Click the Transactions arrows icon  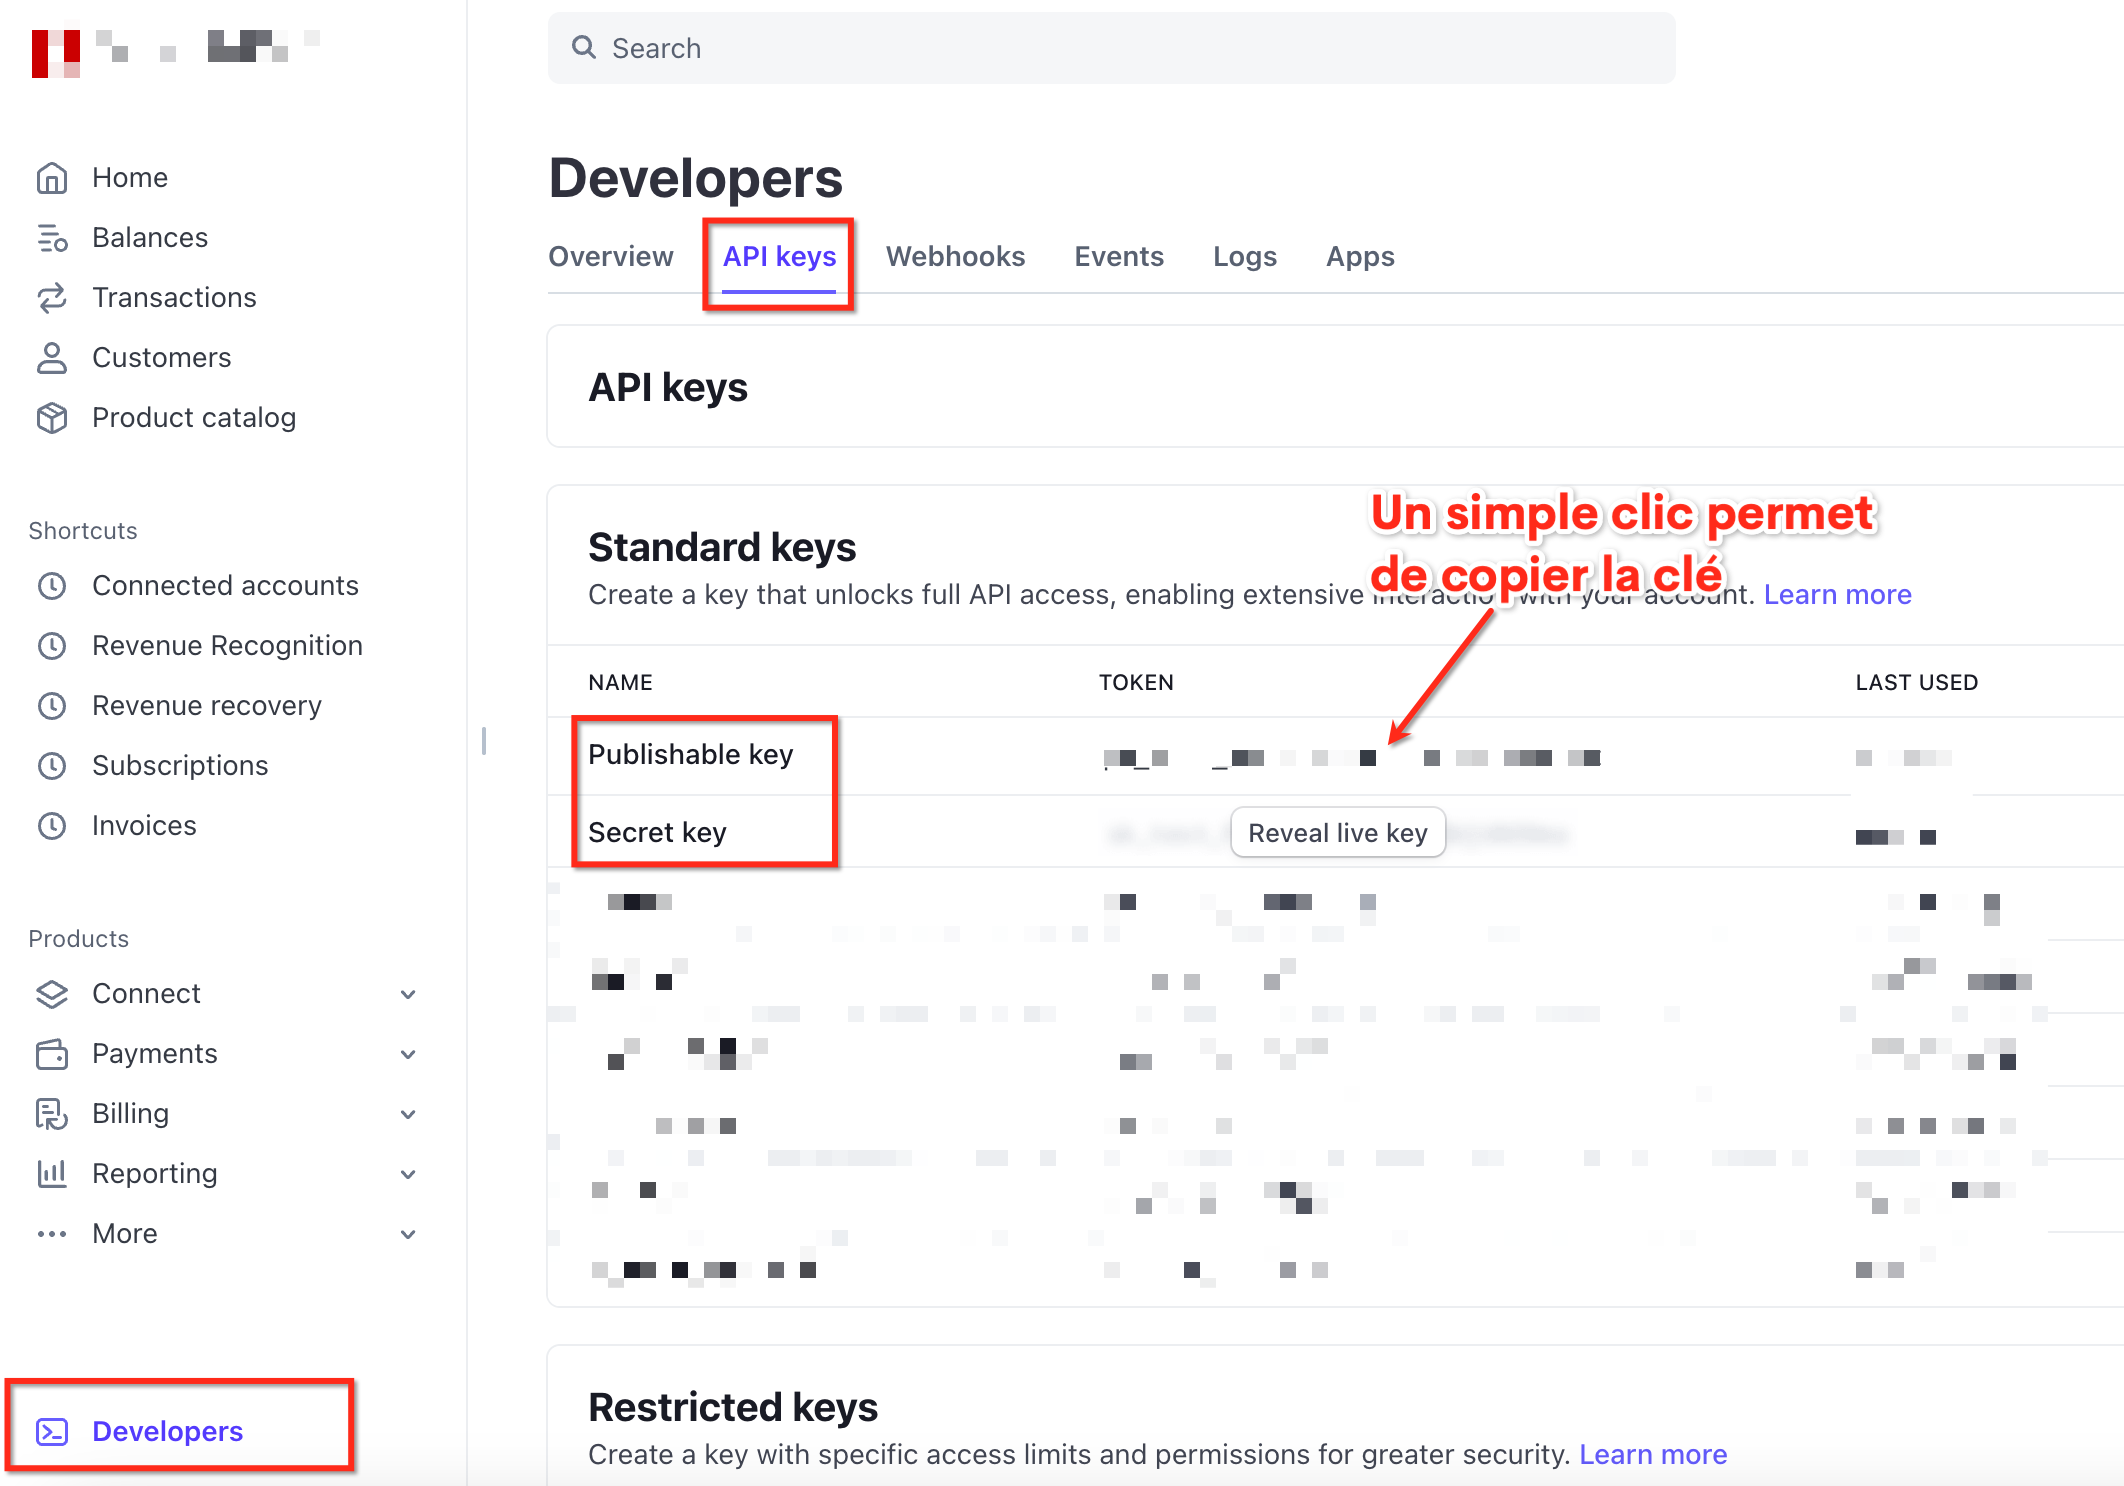[x=52, y=298]
